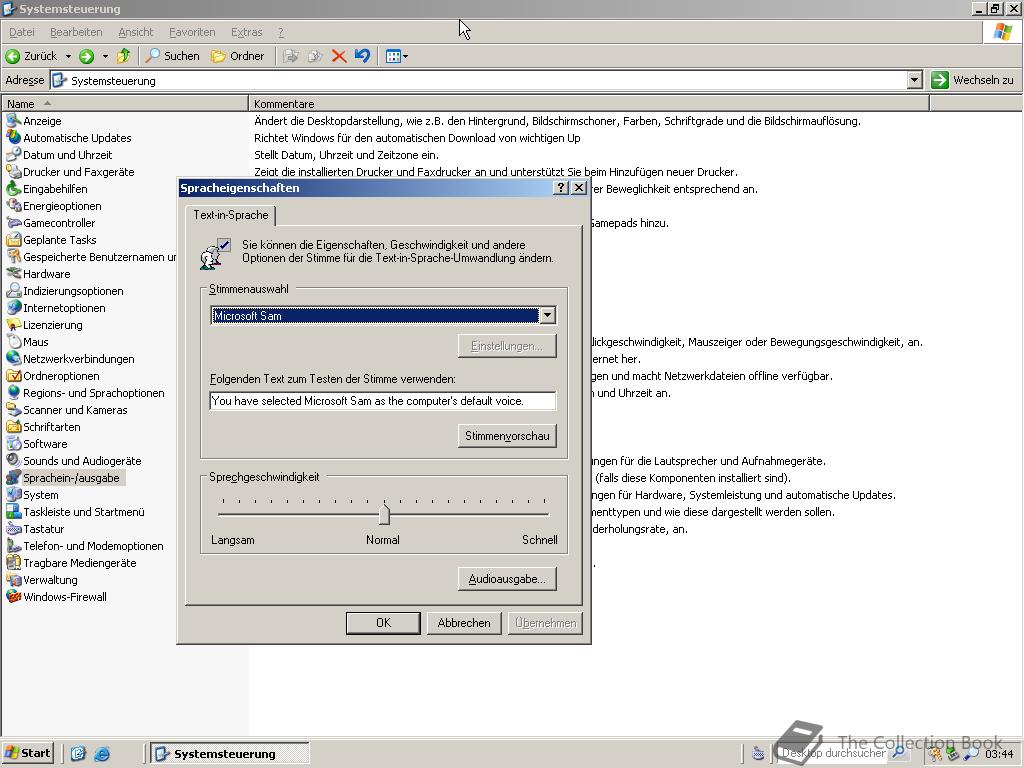
Task: Open the Internetoptionen icon
Action: click(13, 308)
